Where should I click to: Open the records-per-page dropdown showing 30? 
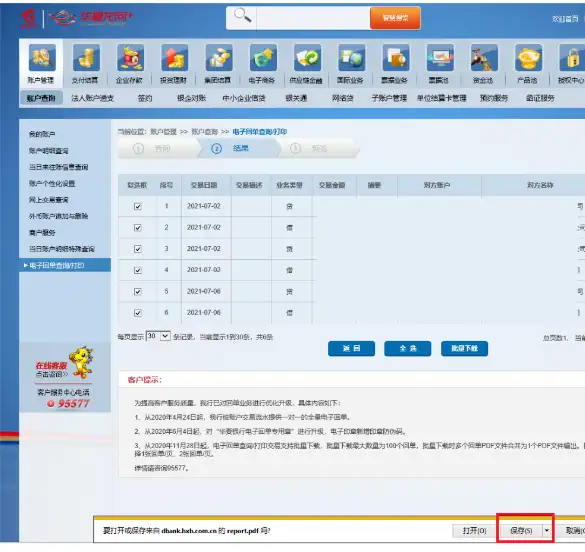pos(158,336)
